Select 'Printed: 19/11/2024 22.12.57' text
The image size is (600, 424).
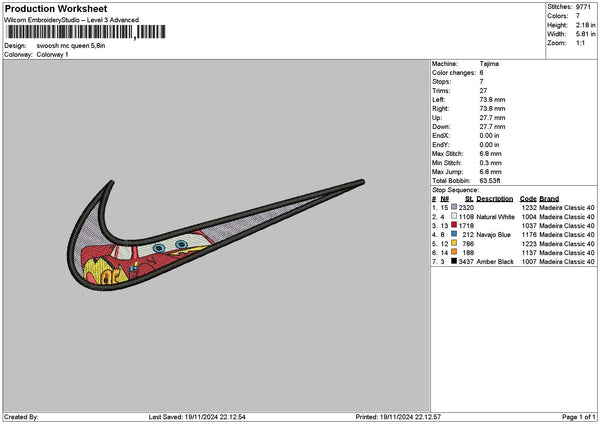click(x=398, y=417)
